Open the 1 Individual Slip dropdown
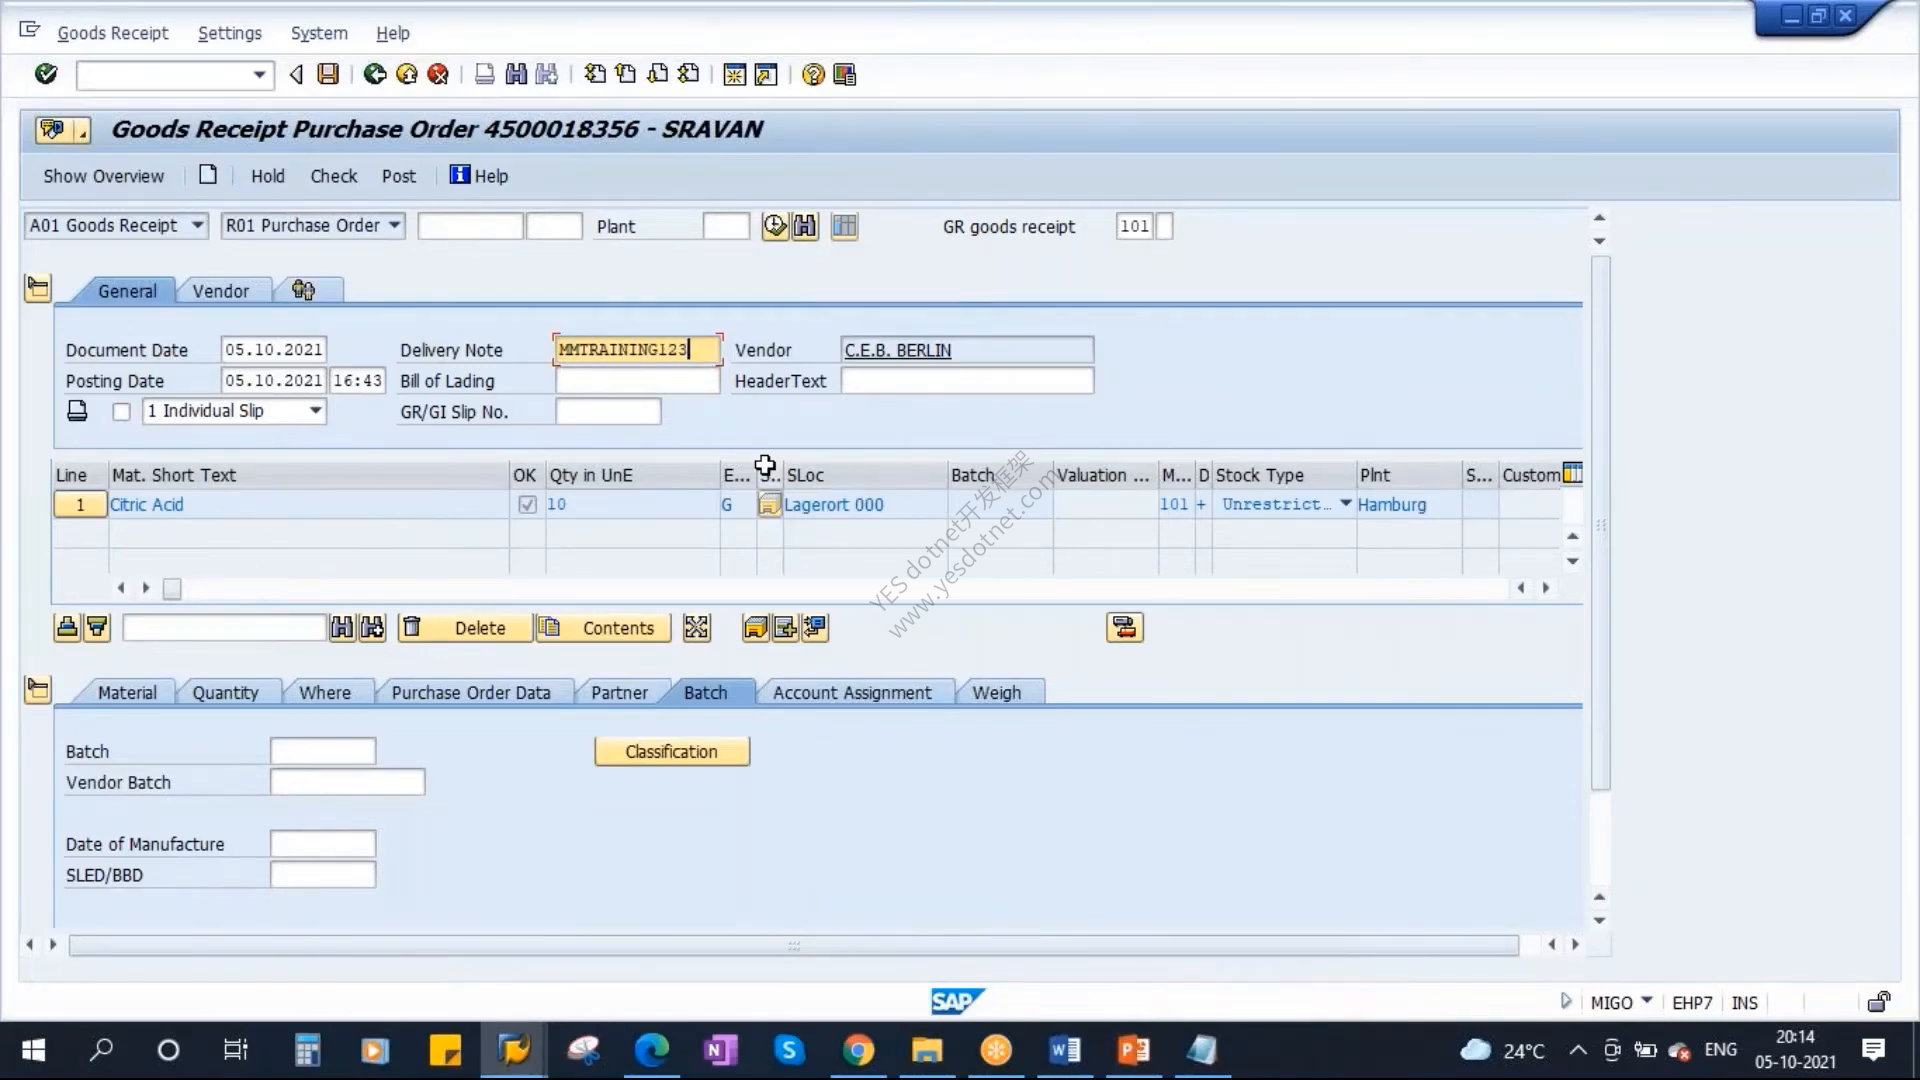Image resolution: width=1920 pixels, height=1080 pixels. coord(315,411)
